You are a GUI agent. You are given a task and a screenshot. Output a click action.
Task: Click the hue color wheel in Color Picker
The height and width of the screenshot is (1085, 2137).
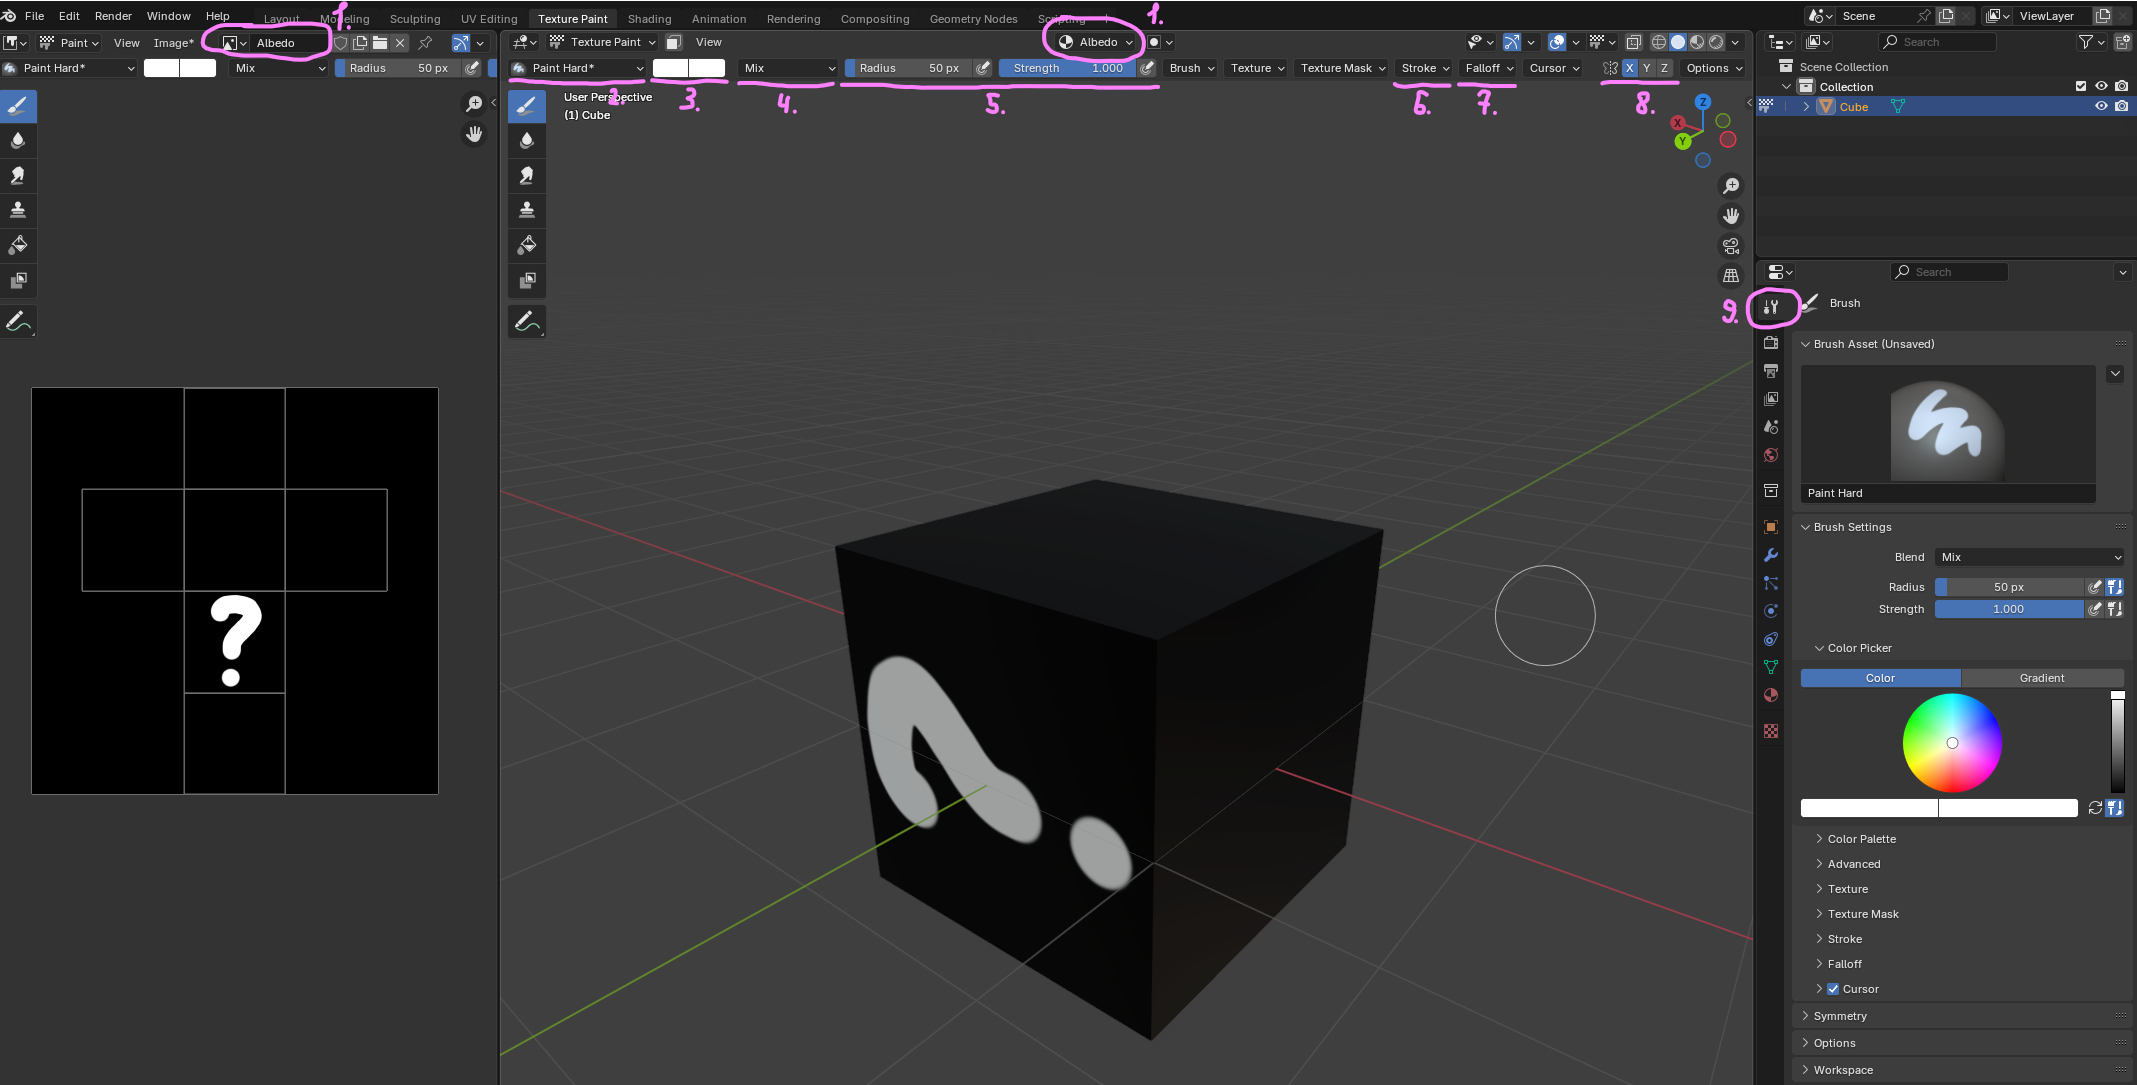1952,743
